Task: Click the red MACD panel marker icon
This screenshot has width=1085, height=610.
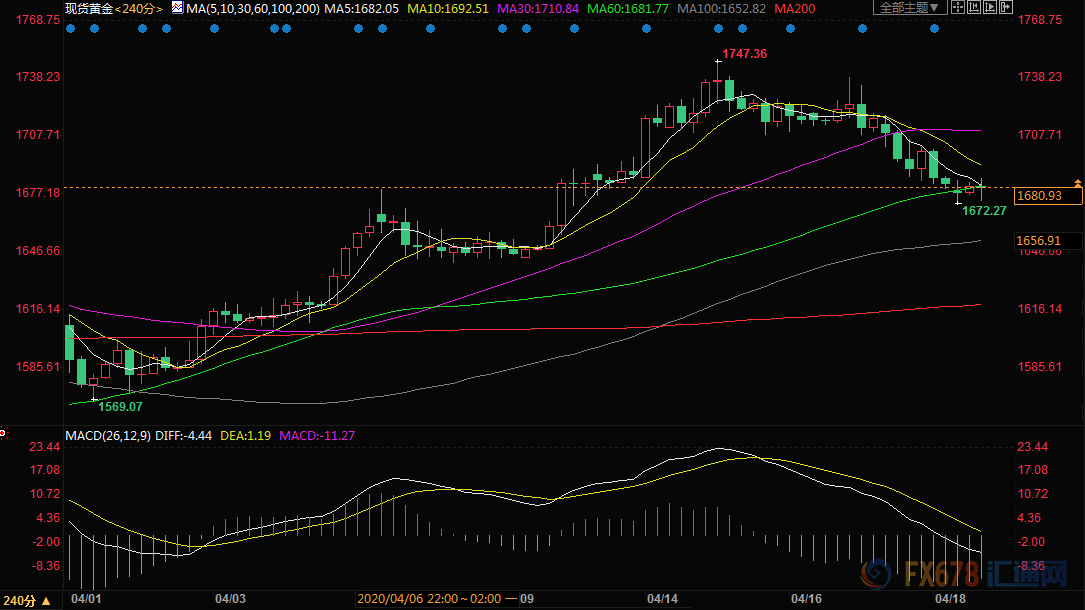Action: [4, 434]
